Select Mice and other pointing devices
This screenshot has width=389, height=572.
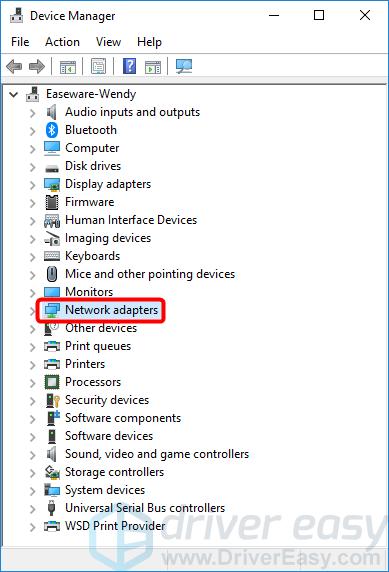(x=150, y=274)
